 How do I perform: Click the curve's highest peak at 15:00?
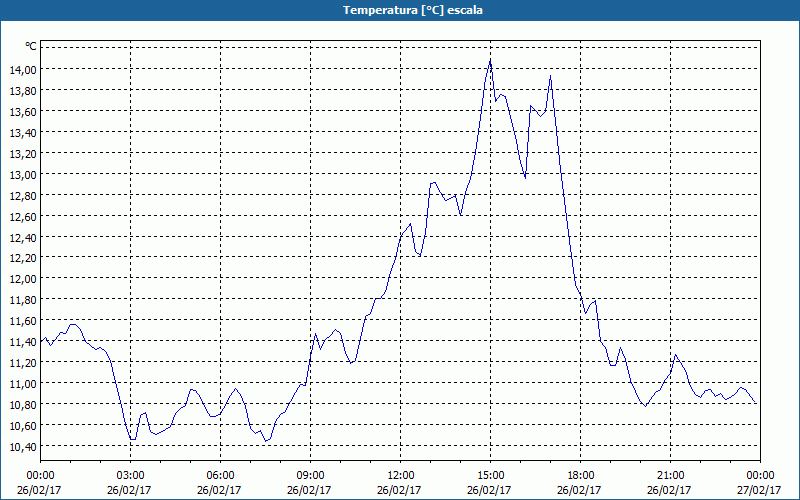[490, 61]
